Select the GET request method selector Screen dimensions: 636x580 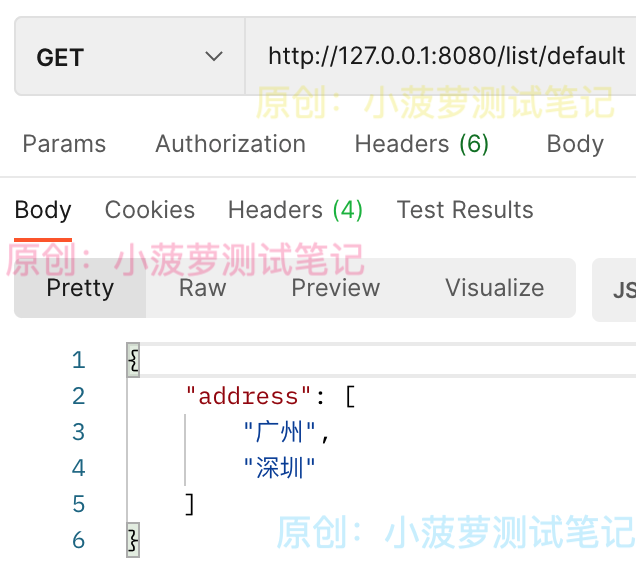(x=130, y=56)
